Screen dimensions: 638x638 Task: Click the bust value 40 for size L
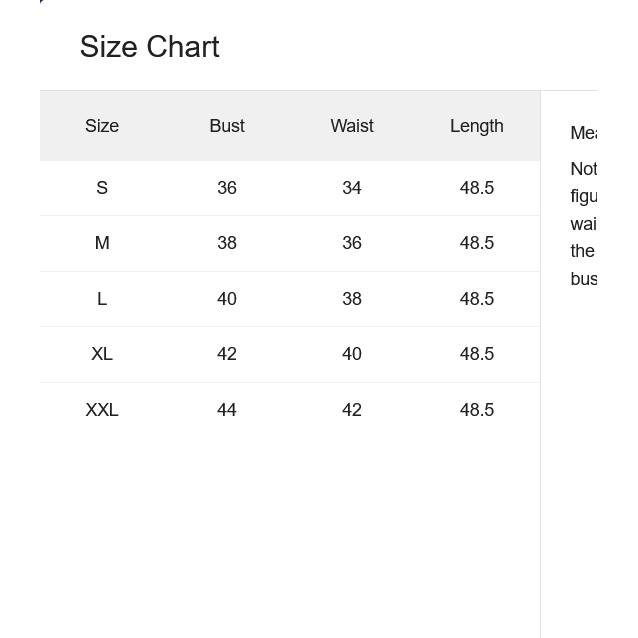pyautogui.click(x=227, y=299)
